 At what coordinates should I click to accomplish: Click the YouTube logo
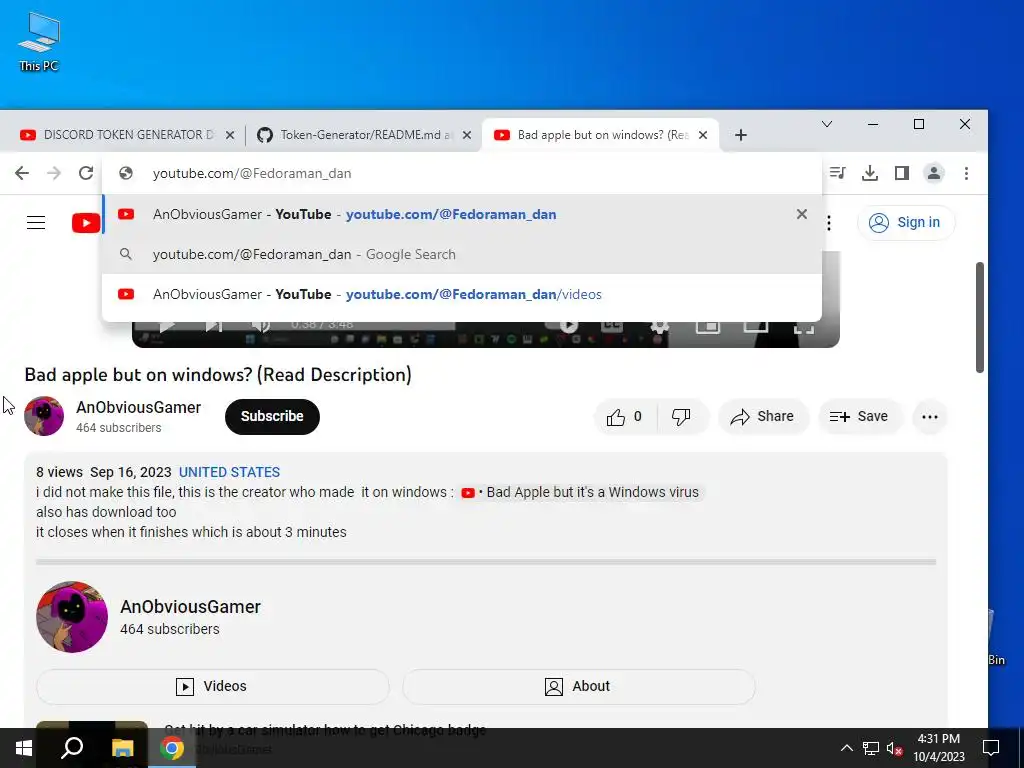pyautogui.click(x=86, y=223)
